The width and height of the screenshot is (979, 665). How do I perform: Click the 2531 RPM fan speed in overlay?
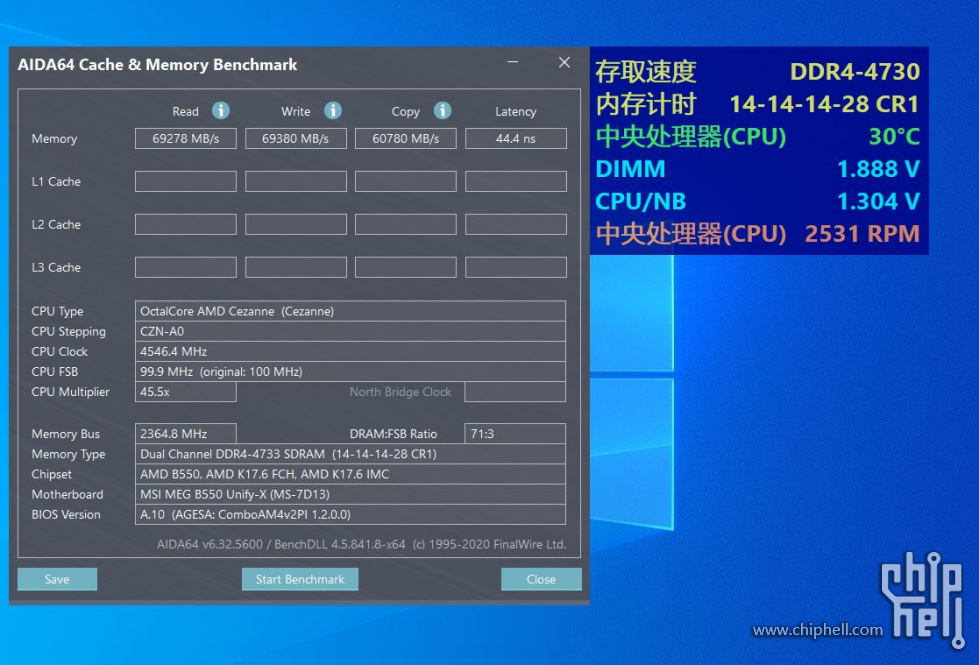point(862,234)
